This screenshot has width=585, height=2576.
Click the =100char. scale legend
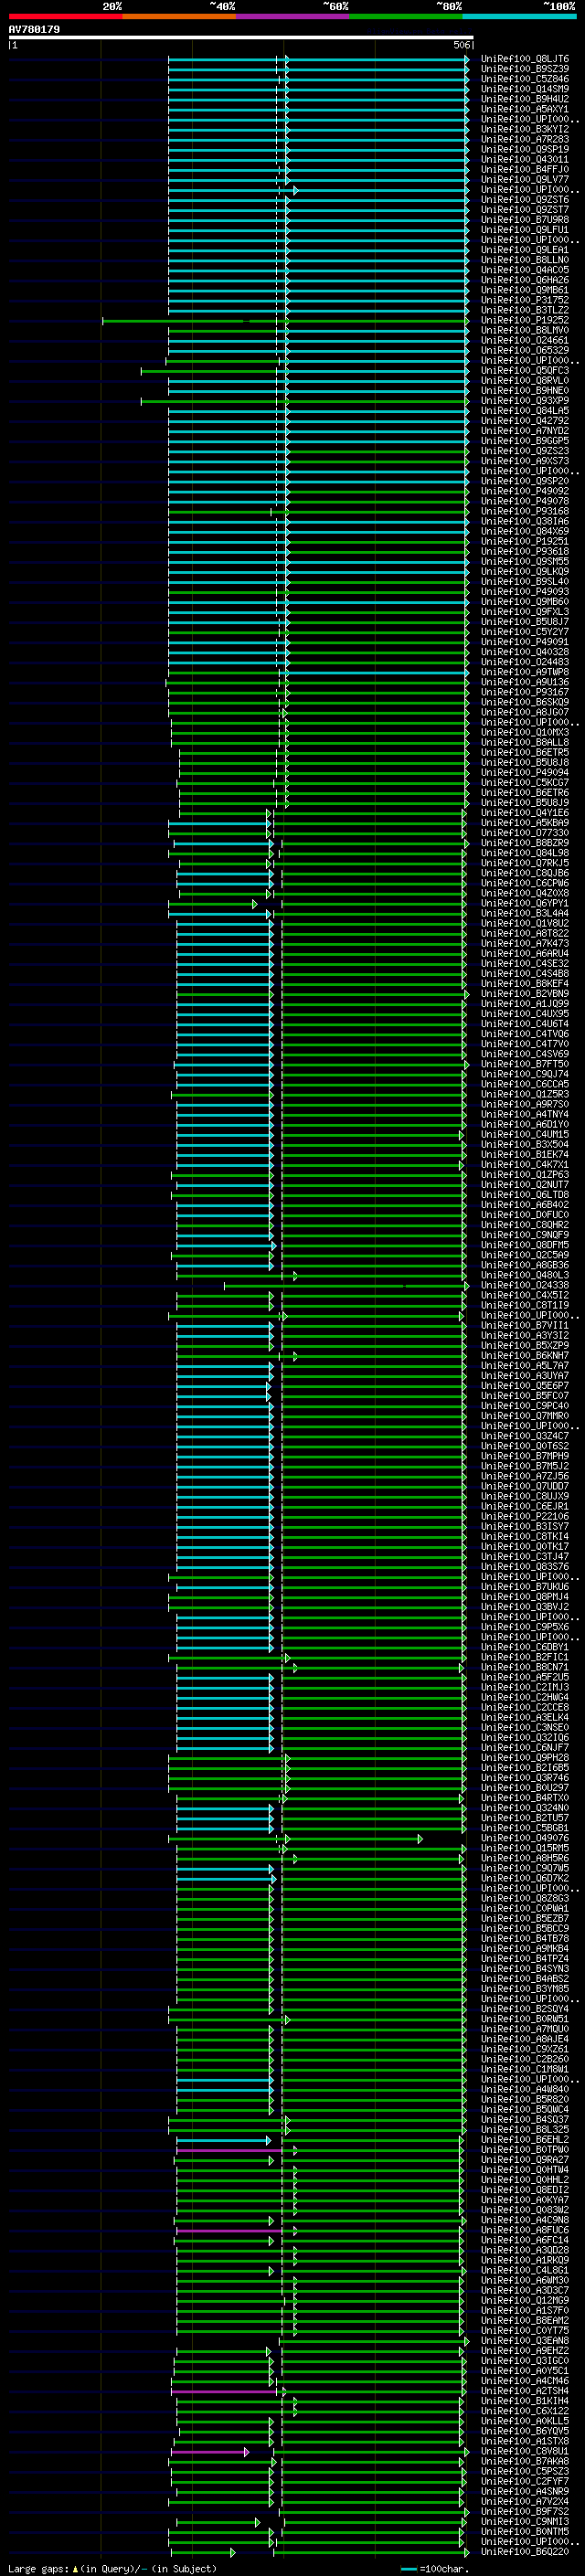[435, 2569]
